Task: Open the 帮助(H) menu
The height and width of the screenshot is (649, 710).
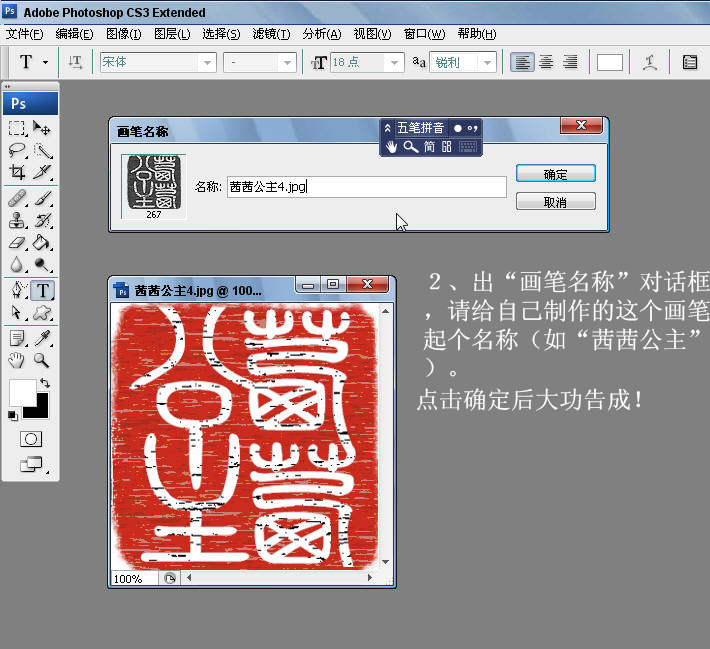Action: click(x=476, y=34)
